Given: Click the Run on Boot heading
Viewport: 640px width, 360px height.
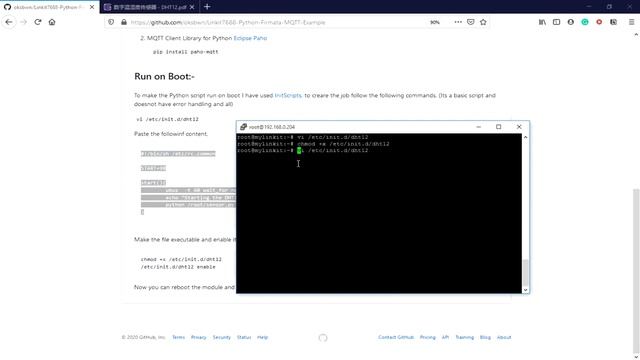Looking at the screenshot, I should [164, 76].
